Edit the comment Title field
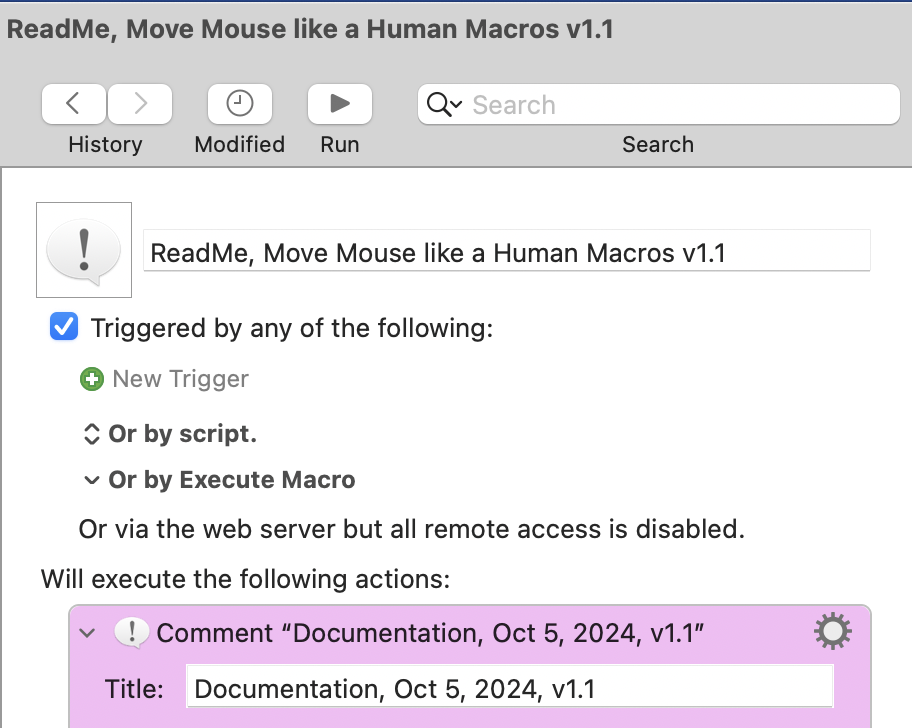 (x=508, y=689)
